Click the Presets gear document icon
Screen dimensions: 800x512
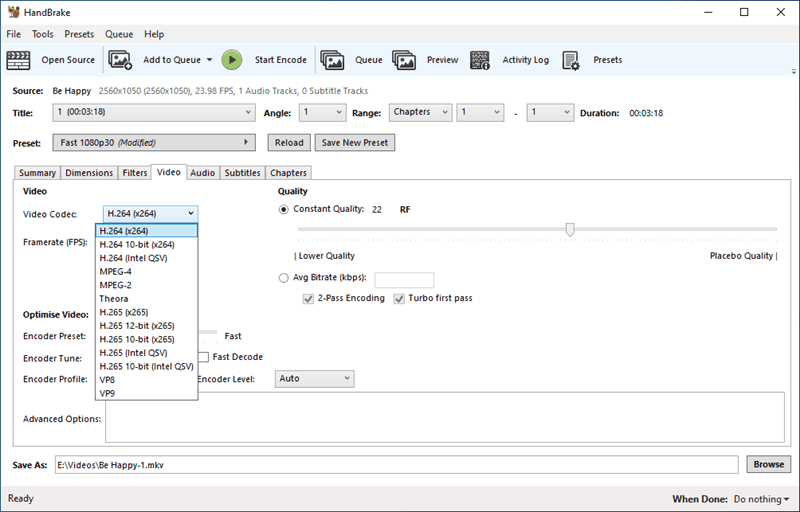coord(571,60)
